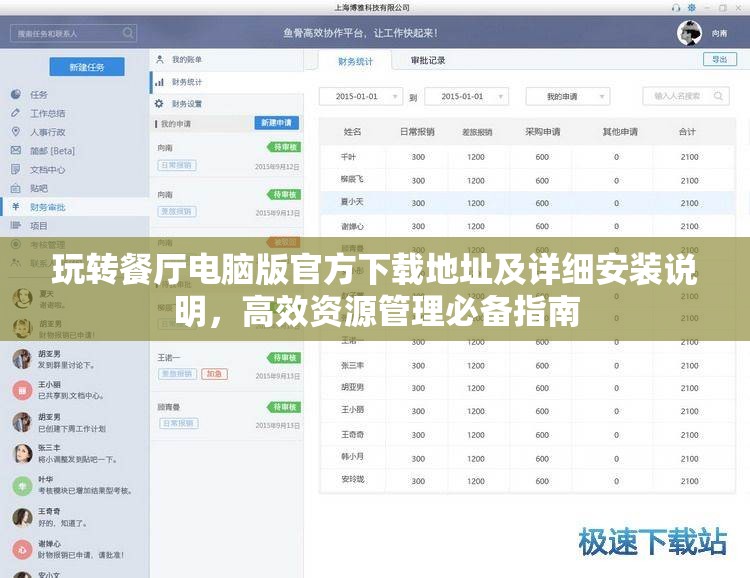Click the 项目 list icon in sidebar
This screenshot has height=578, width=750.
(x=16, y=225)
